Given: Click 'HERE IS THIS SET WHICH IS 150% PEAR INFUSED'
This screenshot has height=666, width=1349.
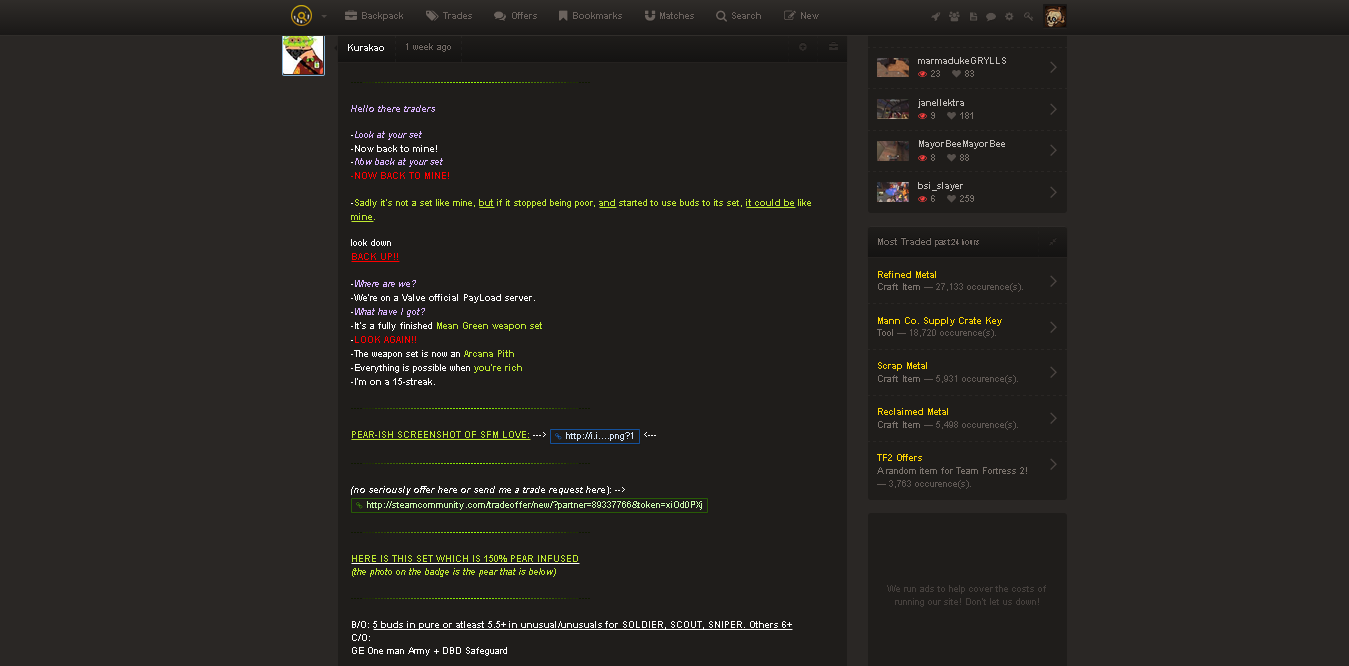Looking at the screenshot, I should click(465, 559).
